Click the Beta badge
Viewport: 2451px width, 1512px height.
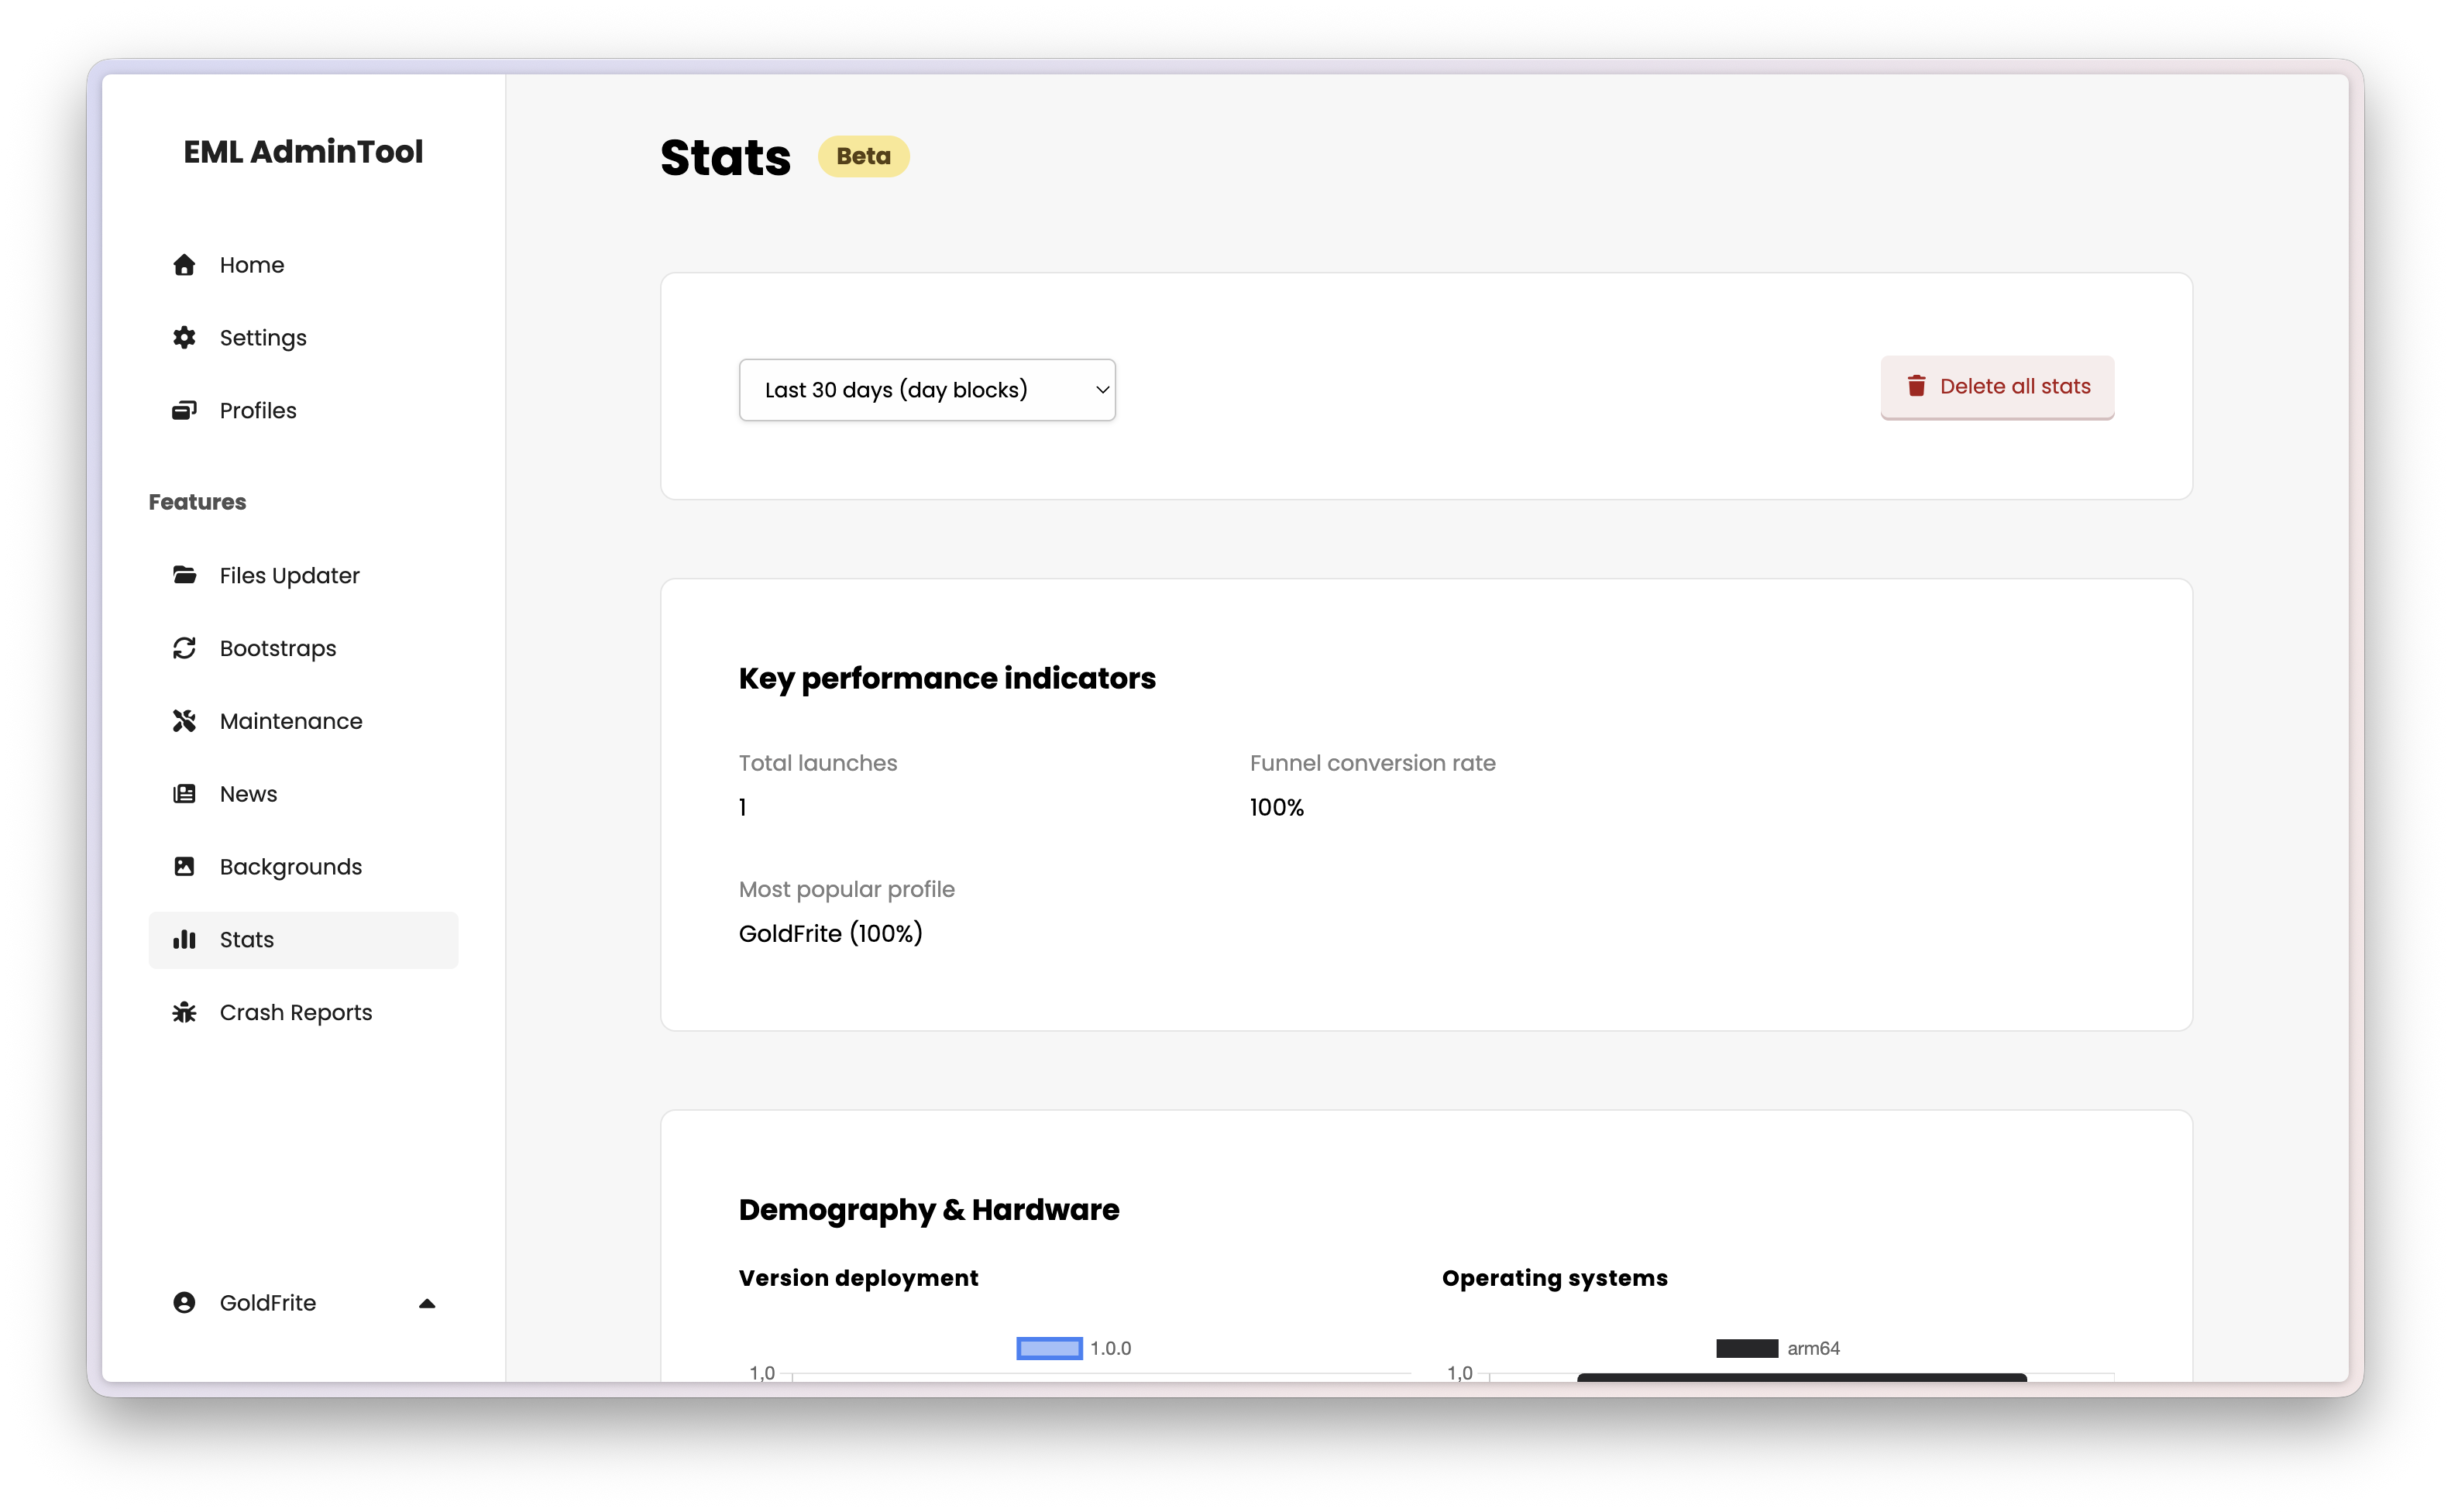[x=863, y=156]
